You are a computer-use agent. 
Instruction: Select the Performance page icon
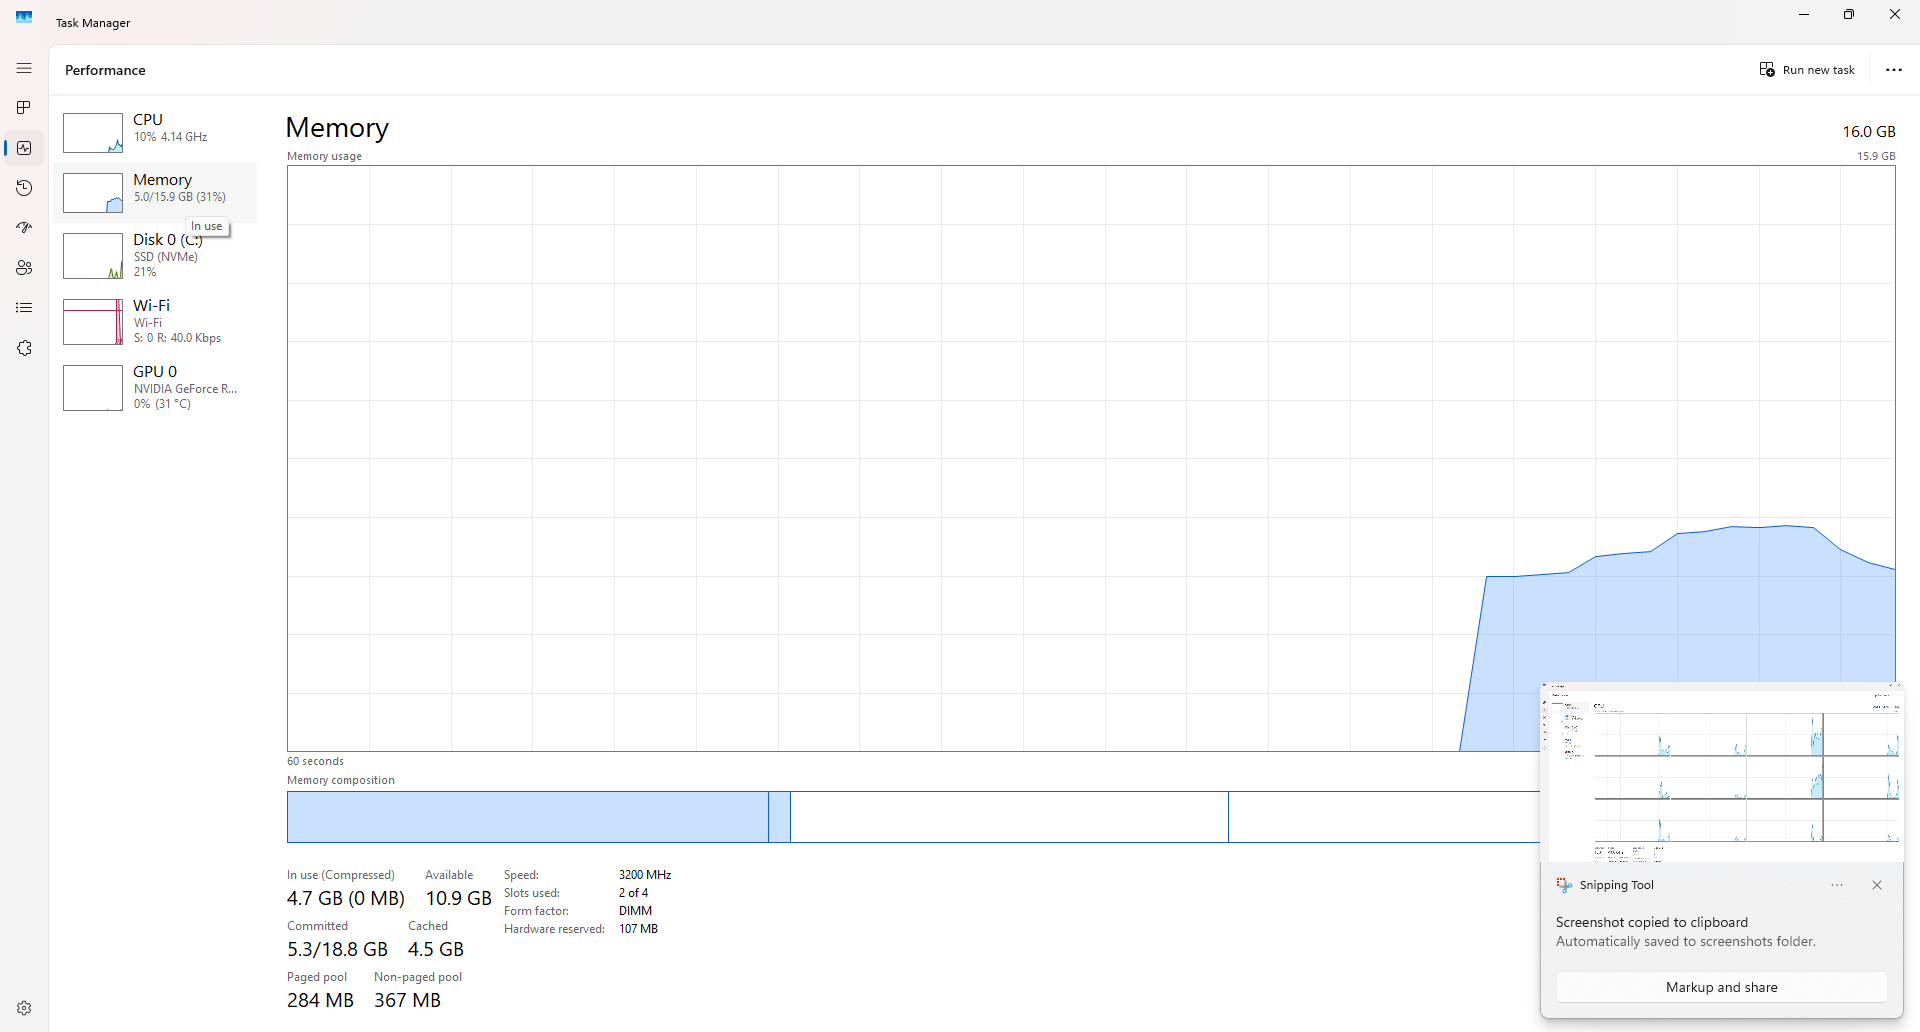pos(24,148)
